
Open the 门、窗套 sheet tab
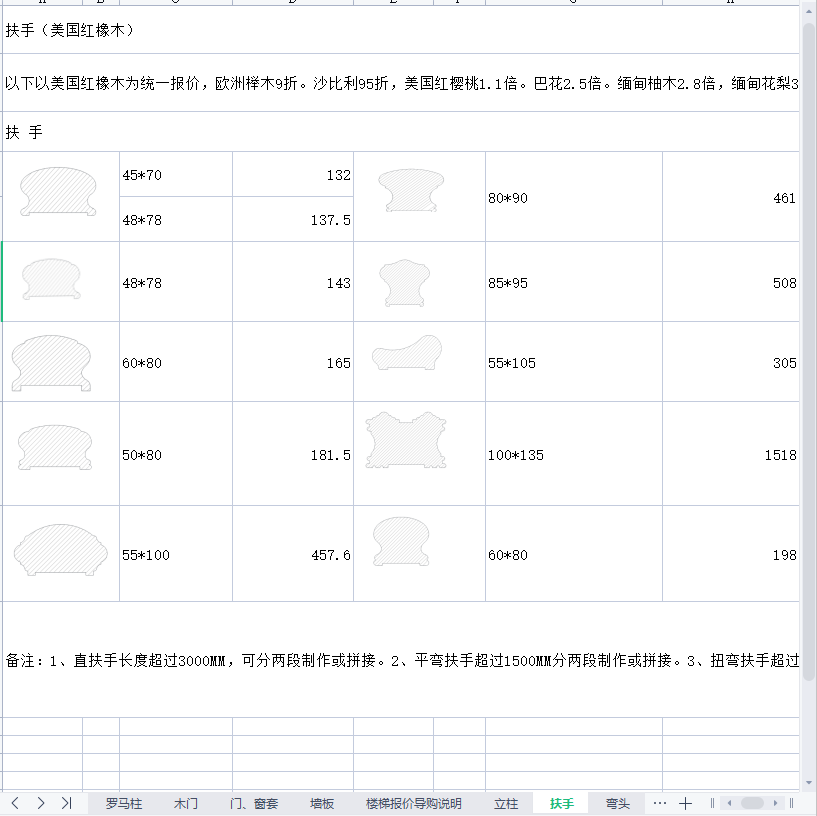[254, 803]
